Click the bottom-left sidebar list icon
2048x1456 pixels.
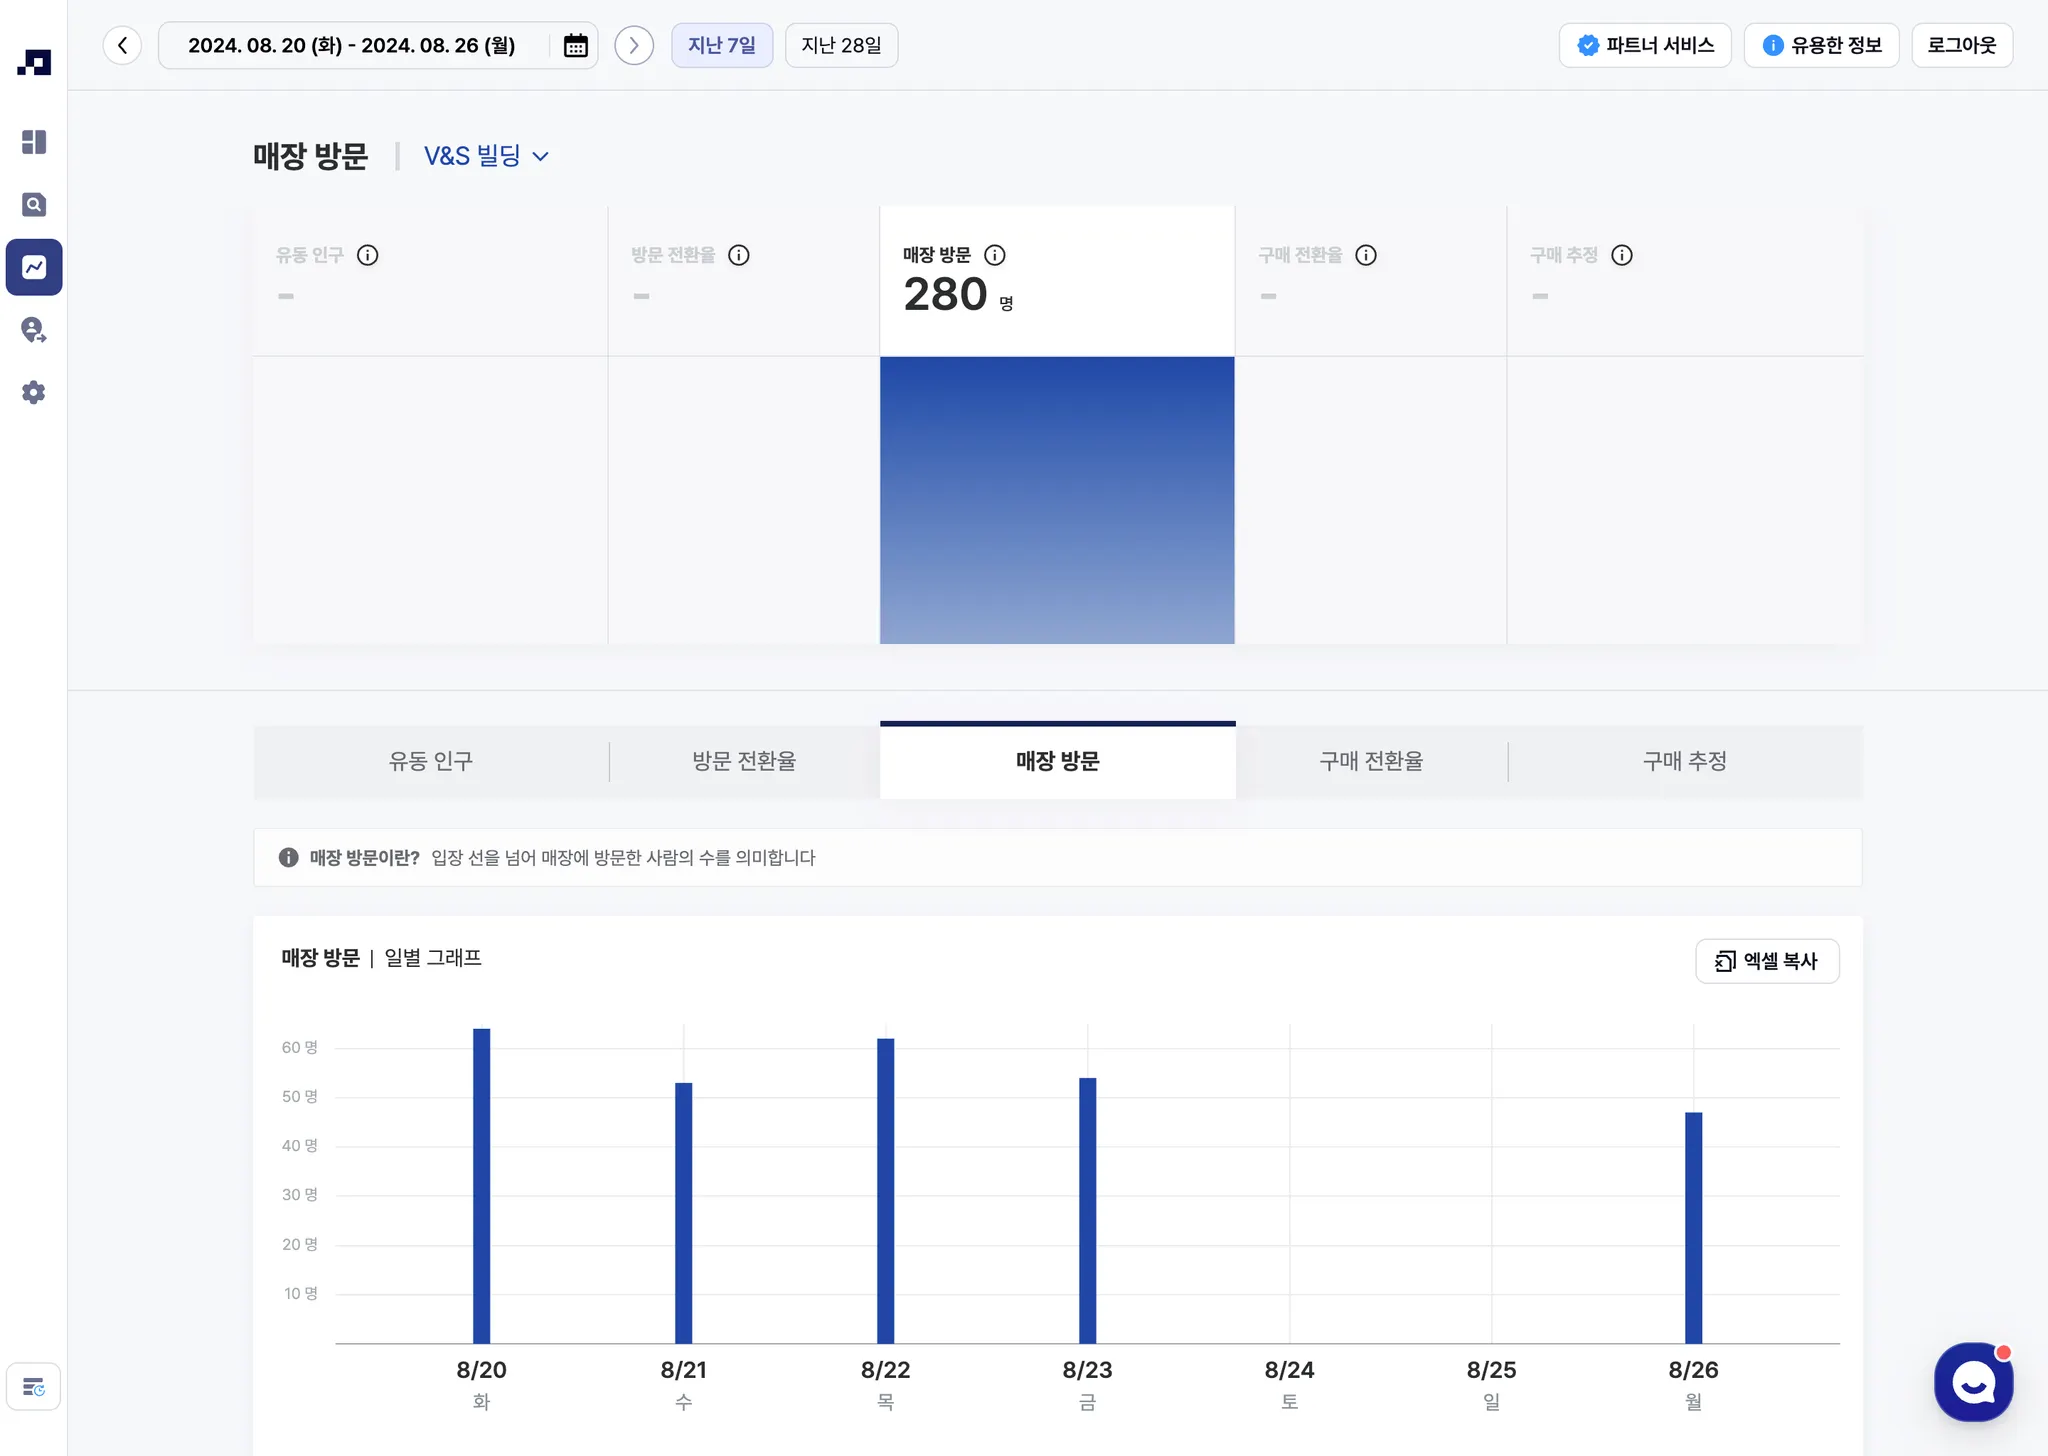pyautogui.click(x=34, y=1387)
